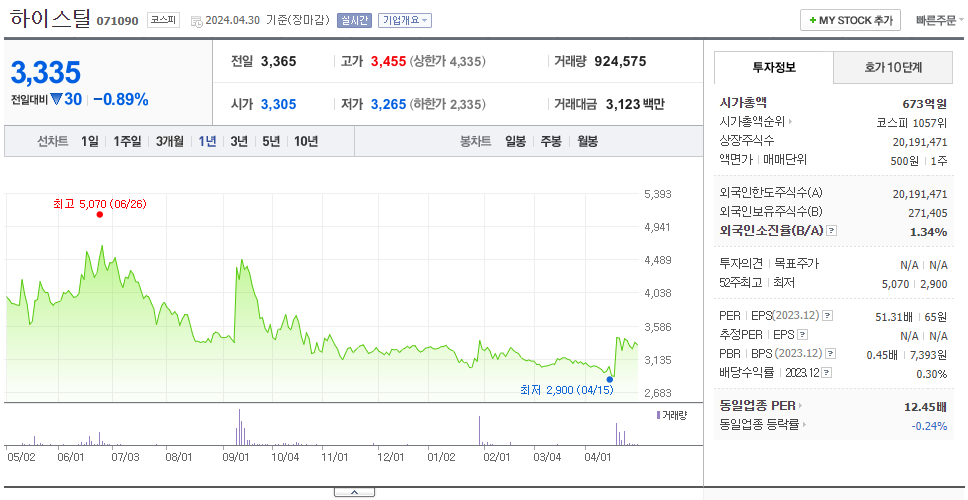The height and width of the screenshot is (500, 968).
Task: Click the 동일업종 PER value 12.45배
Action: 925,407
